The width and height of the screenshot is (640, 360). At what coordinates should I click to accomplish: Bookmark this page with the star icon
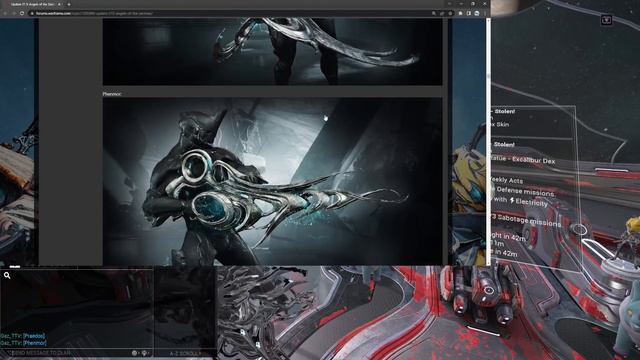pyautogui.click(x=450, y=13)
